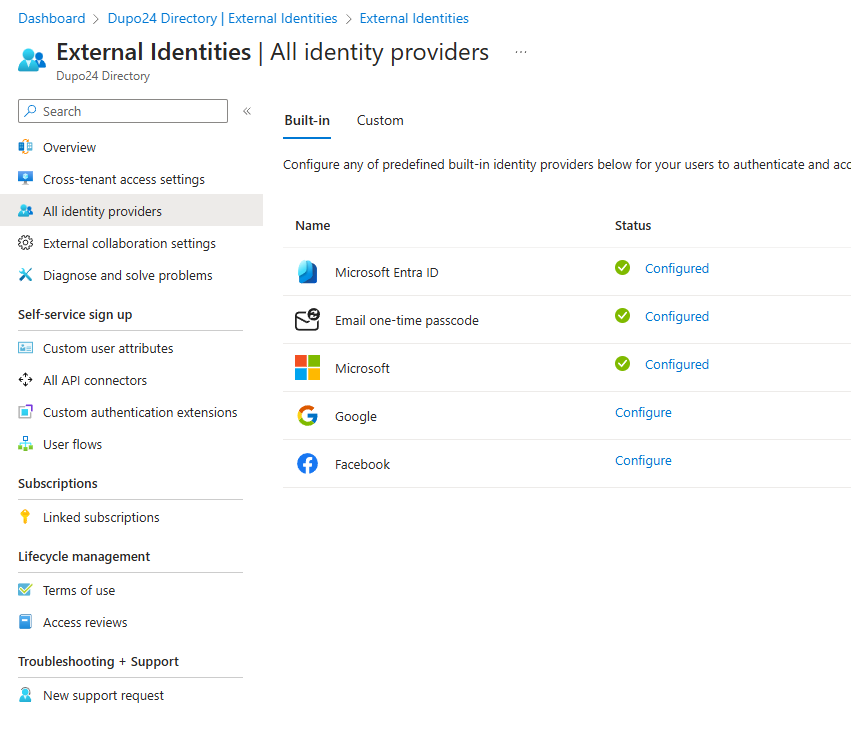Click the Facebook logo icon
Screen dimensions: 851x756
pos(307,463)
